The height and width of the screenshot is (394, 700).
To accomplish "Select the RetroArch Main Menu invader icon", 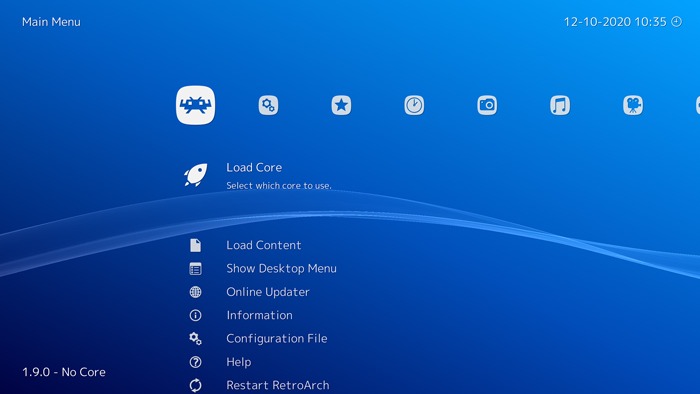I will click(195, 105).
